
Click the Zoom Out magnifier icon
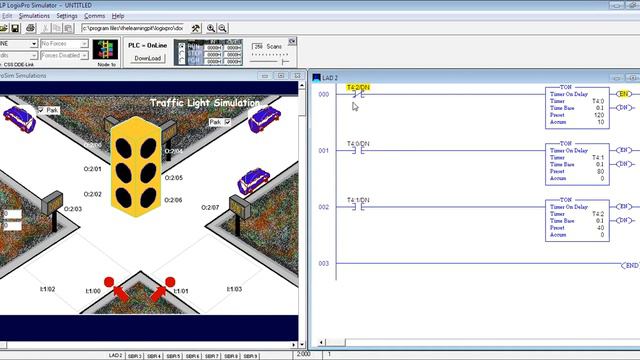click(222, 28)
